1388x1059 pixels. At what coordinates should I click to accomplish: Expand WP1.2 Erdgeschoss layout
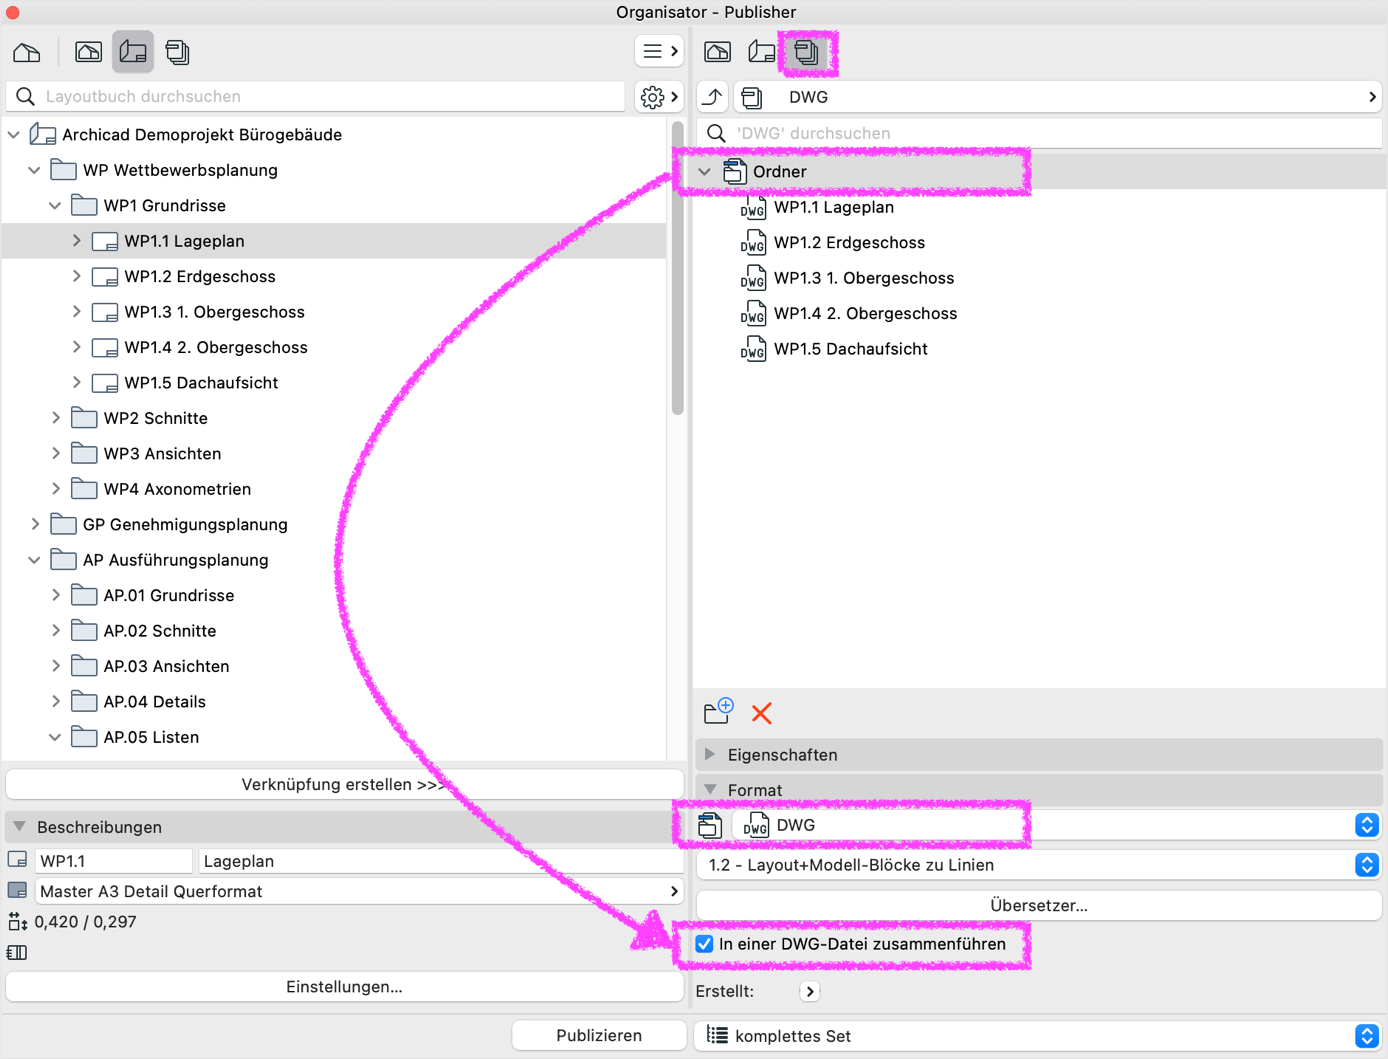click(77, 277)
